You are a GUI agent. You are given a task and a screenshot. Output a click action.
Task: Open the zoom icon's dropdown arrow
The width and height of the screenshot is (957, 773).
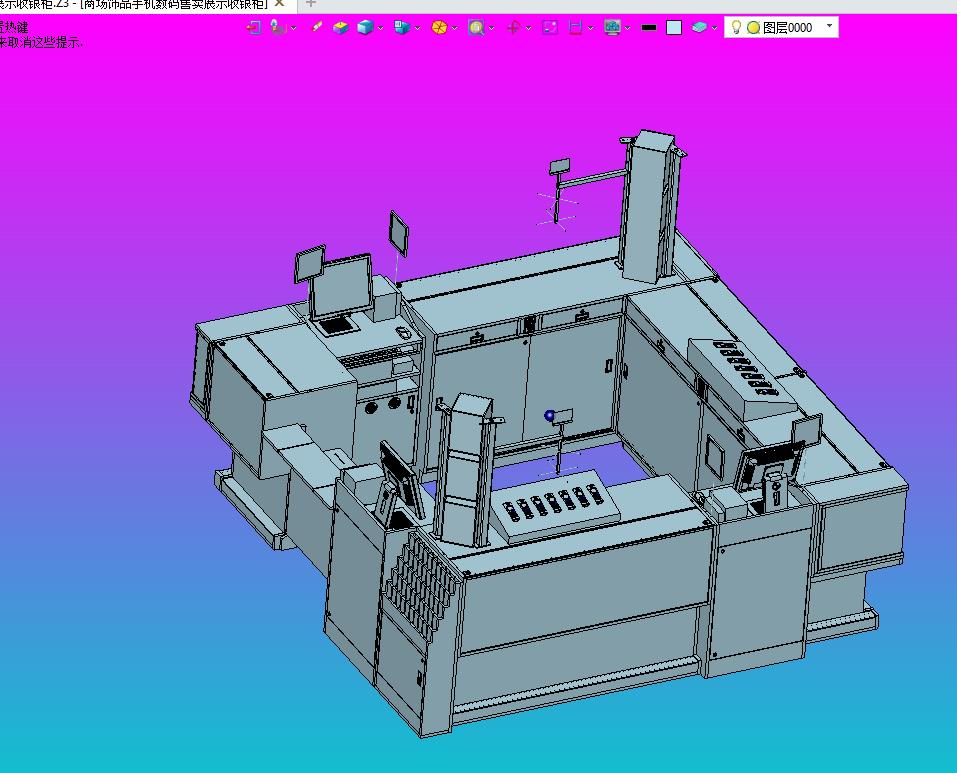click(492, 28)
